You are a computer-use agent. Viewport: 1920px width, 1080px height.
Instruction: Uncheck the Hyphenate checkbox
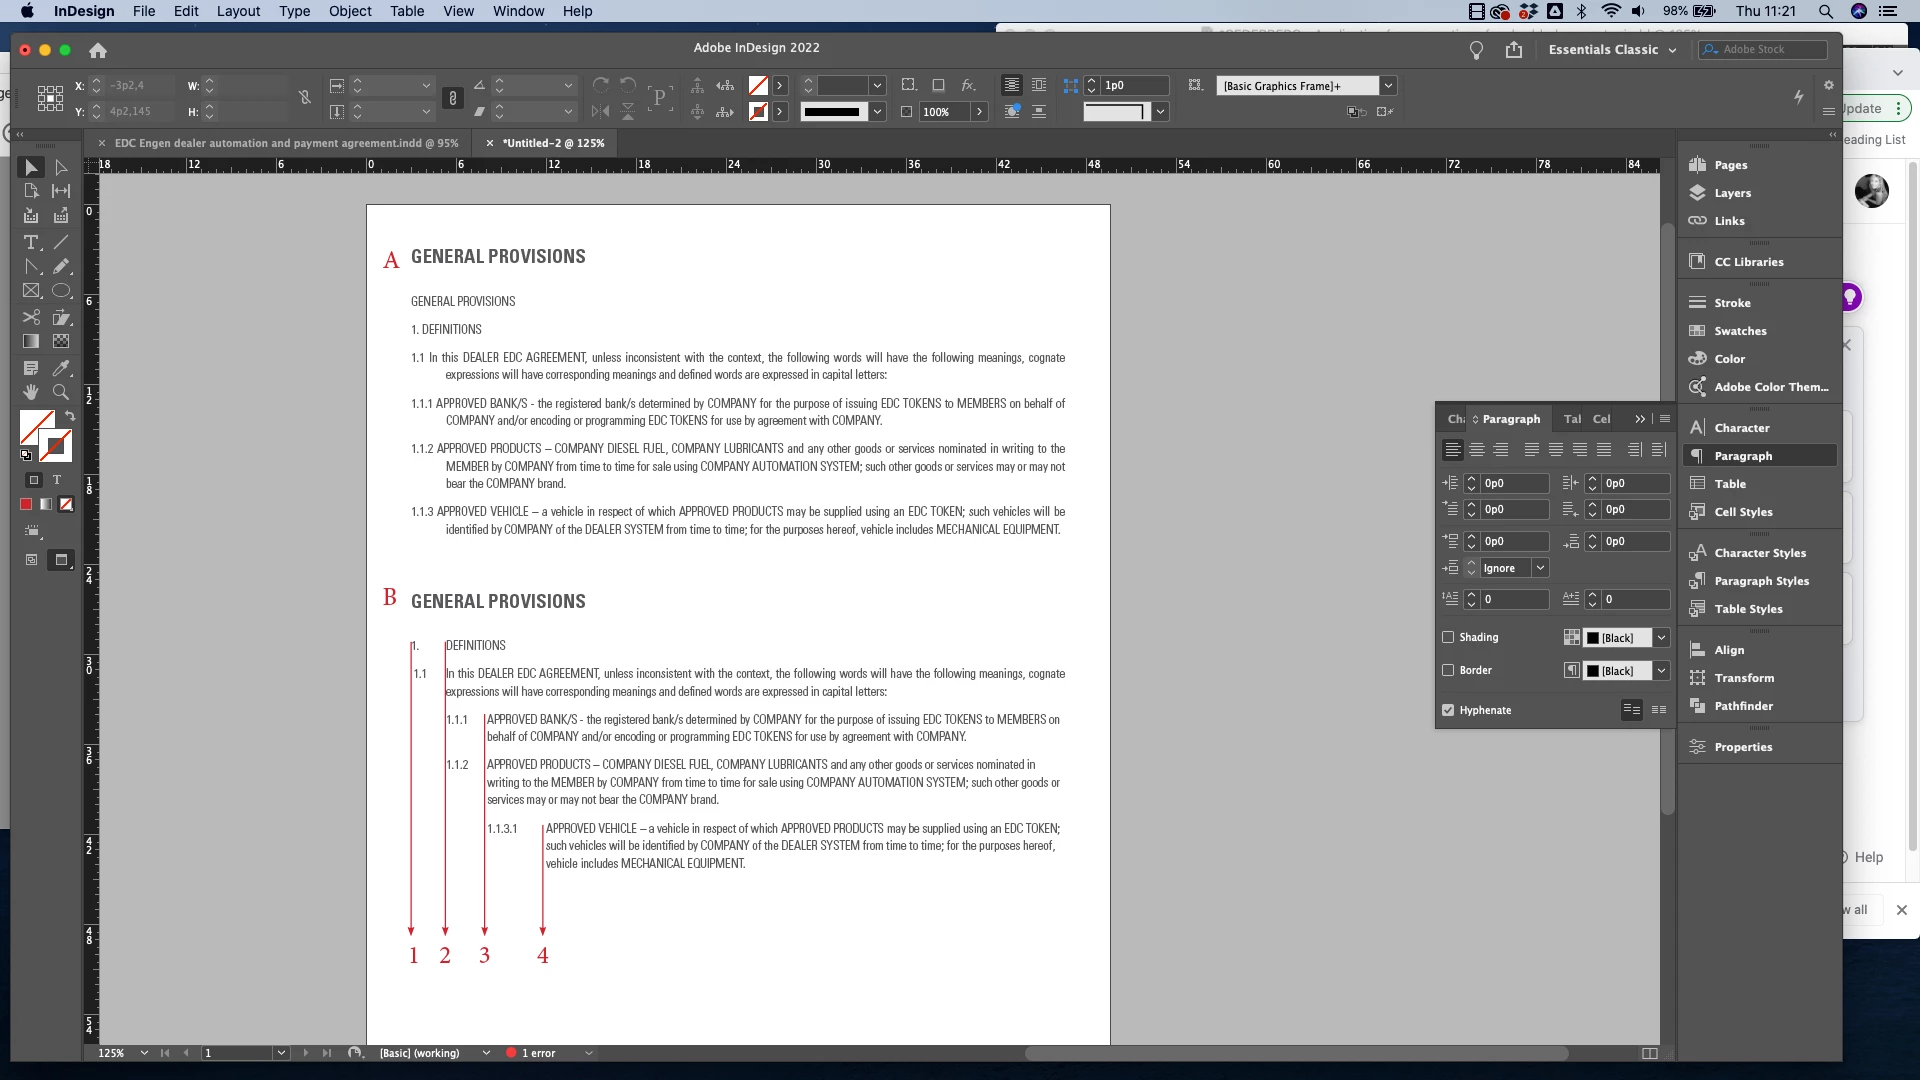point(1448,710)
